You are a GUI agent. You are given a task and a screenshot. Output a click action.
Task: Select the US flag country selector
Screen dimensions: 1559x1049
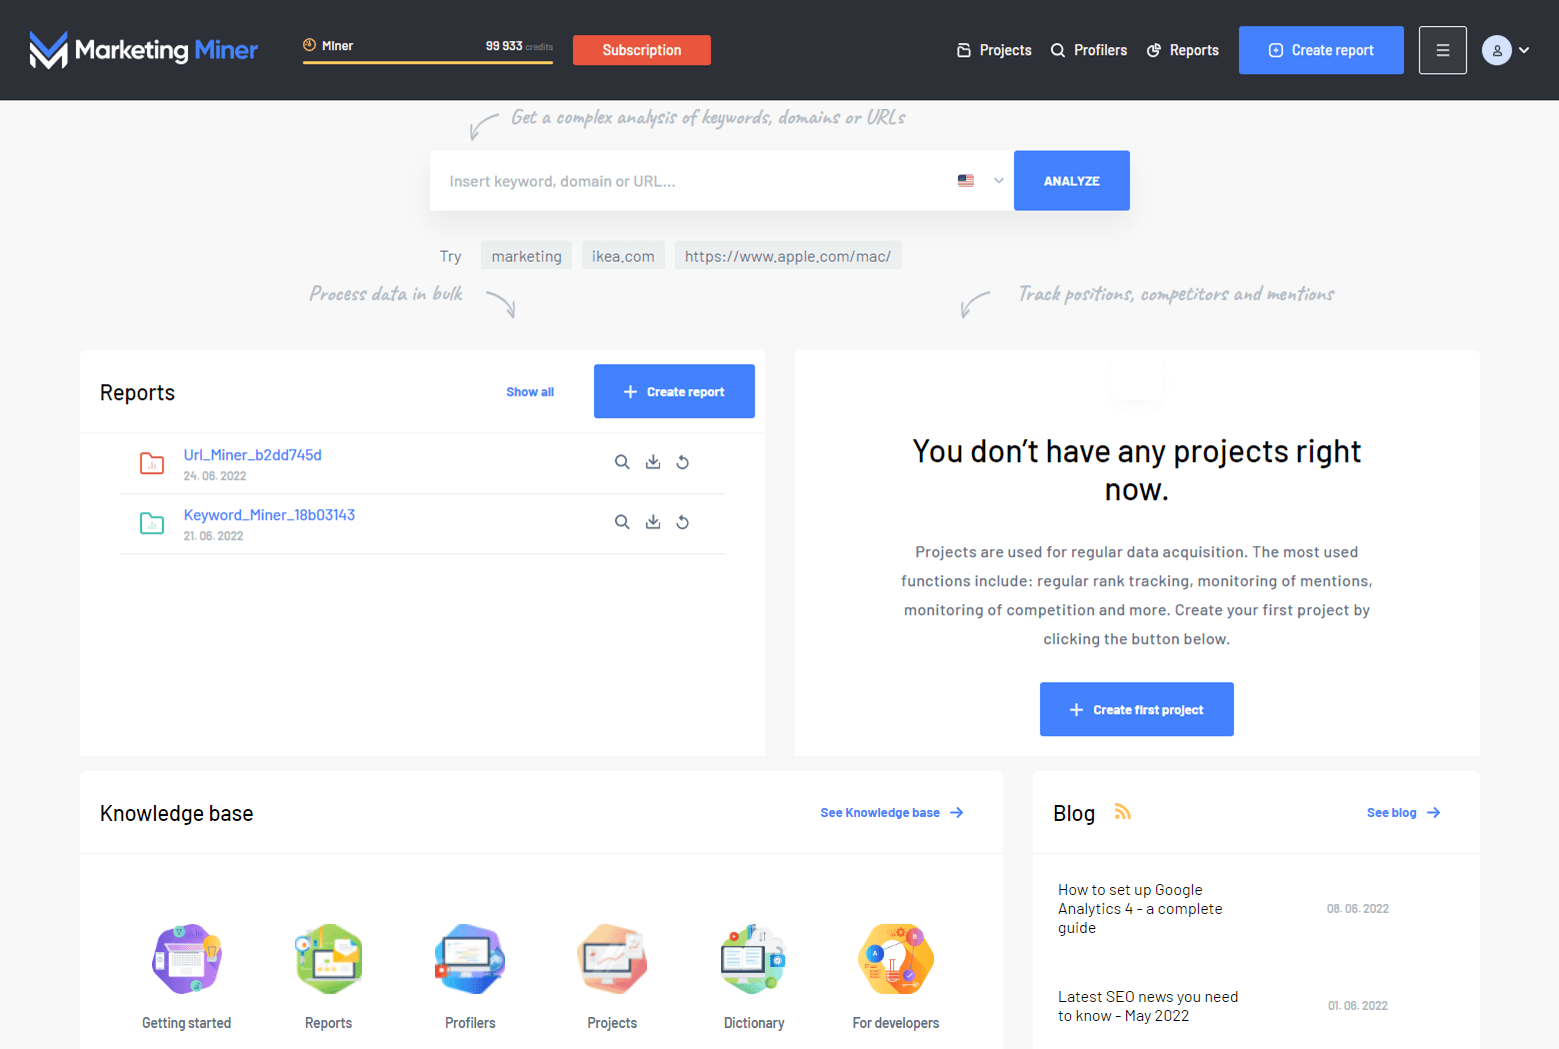tap(980, 181)
